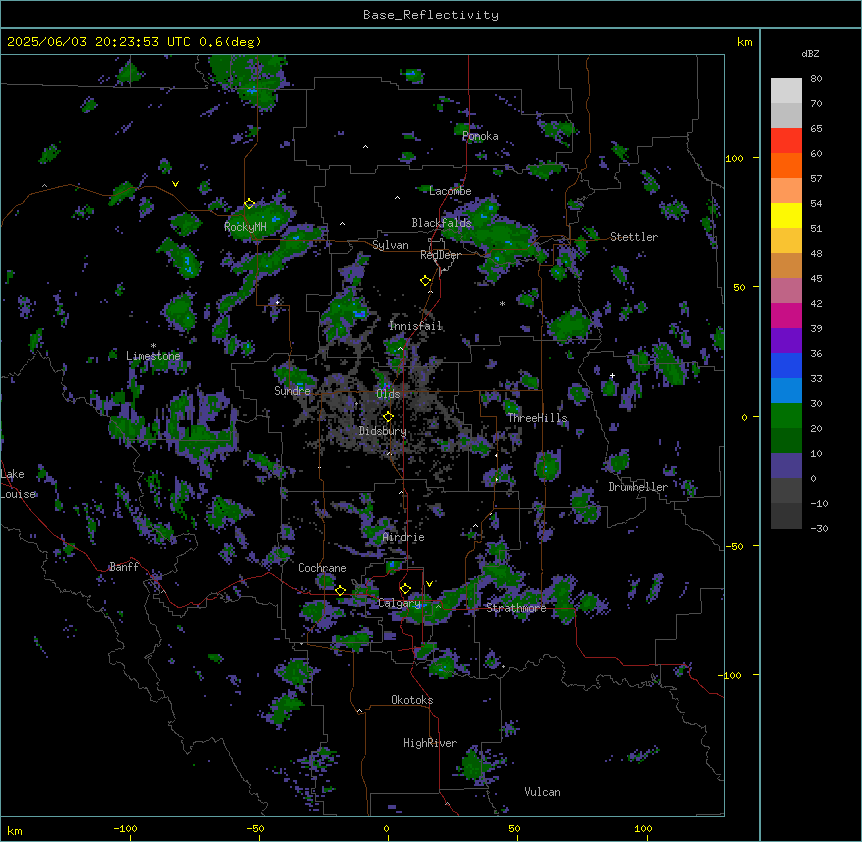Viewport: 862px width, 842px height.
Task: Click the Cochrane city label
Action: point(322,568)
